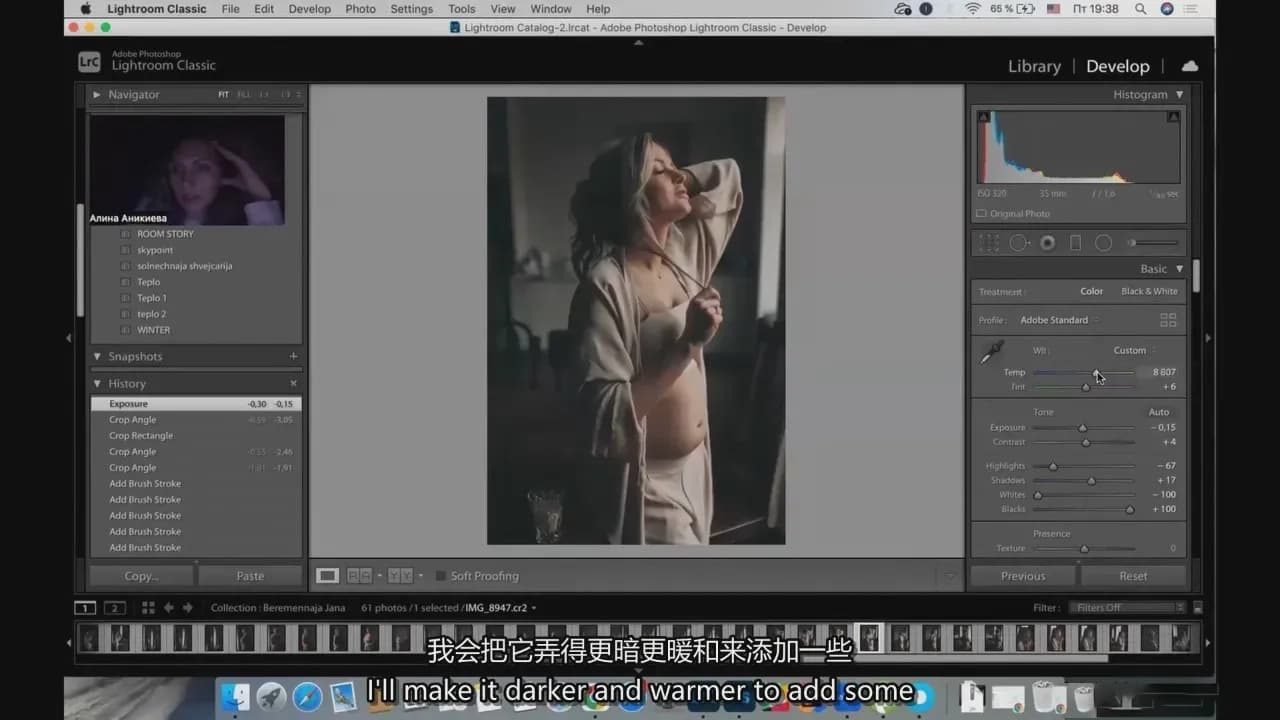Go back with filmstrip left arrow
This screenshot has height=720, width=1280.
(x=168, y=607)
